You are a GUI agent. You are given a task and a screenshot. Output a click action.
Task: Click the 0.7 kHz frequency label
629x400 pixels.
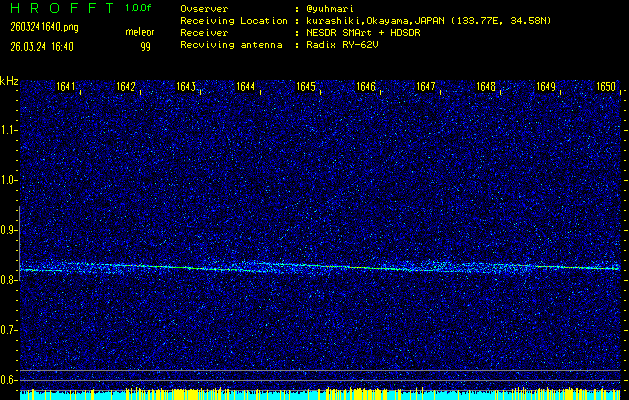[x=9, y=329]
